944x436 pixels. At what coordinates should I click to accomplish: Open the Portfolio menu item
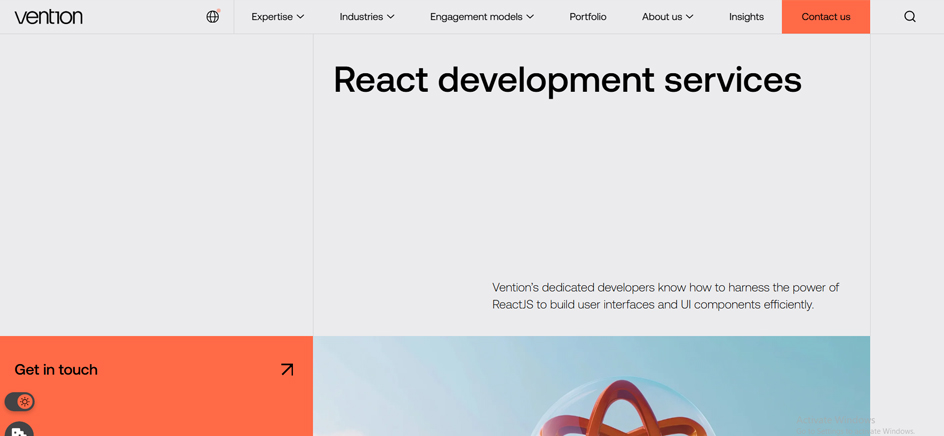coord(588,17)
